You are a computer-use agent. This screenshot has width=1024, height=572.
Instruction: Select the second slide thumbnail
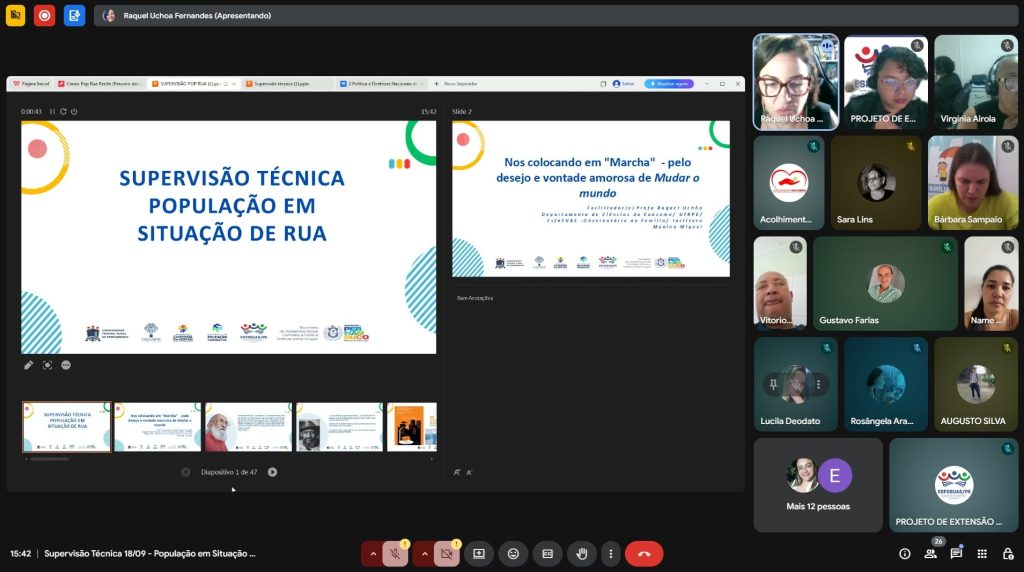(157, 427)
